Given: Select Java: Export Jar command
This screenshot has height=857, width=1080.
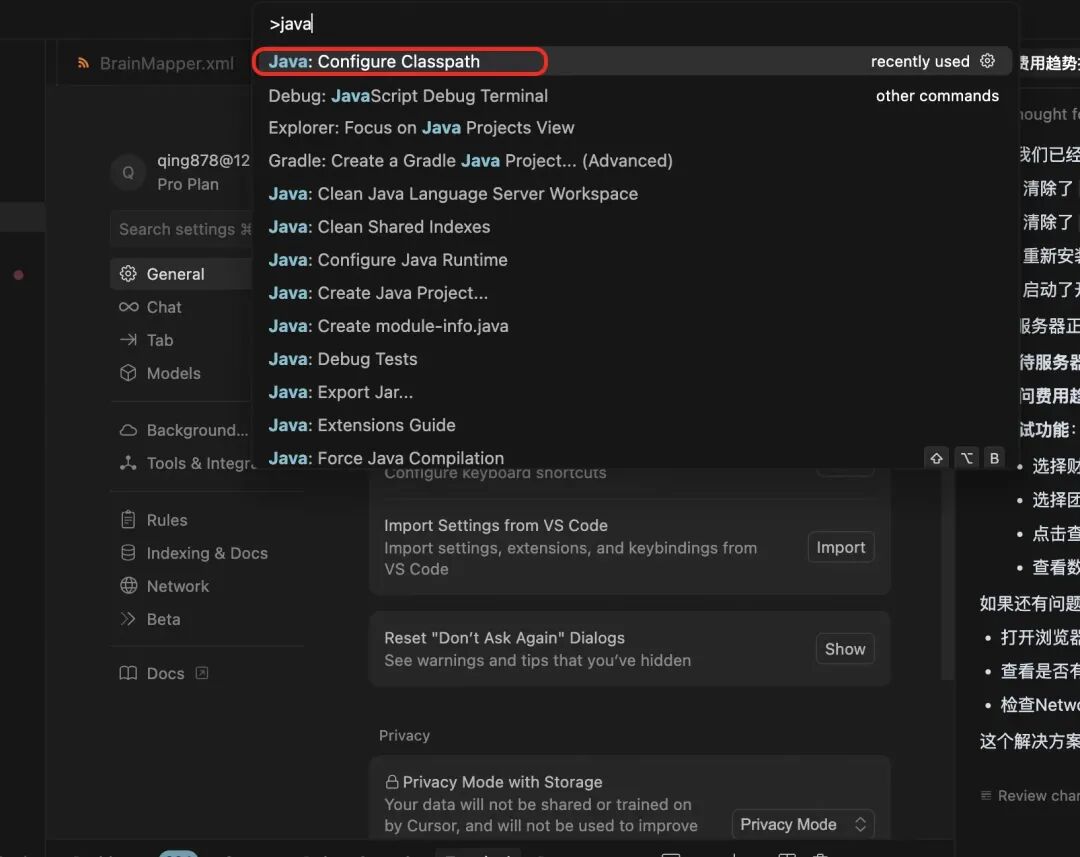Looking at the screenshot, I should pos(632,392).
